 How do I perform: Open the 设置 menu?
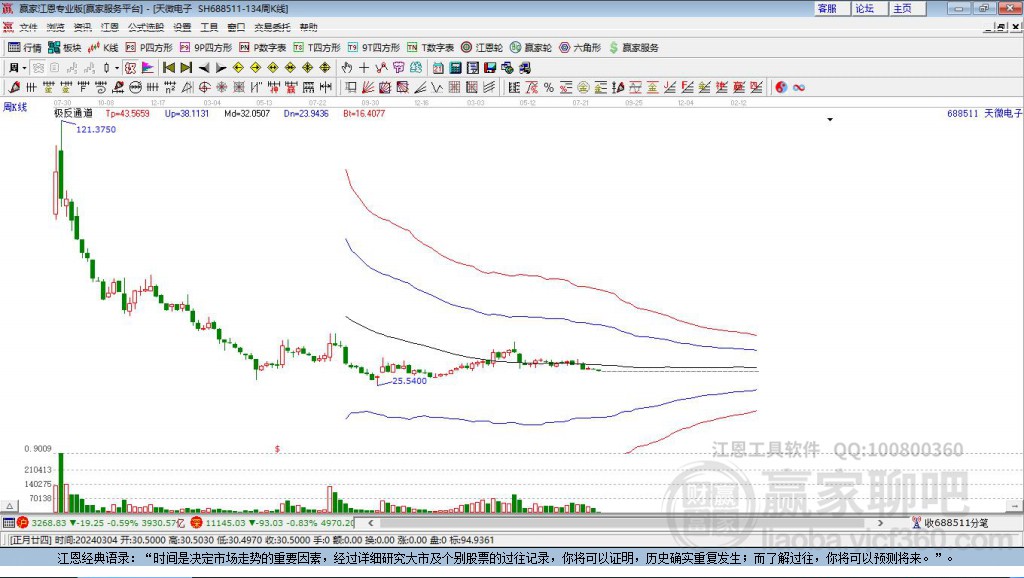(182, 27)
